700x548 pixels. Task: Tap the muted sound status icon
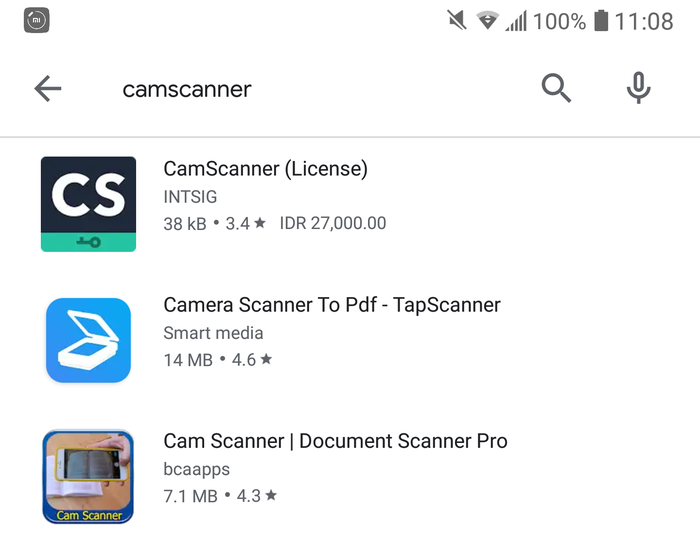(x=457, y=21)
